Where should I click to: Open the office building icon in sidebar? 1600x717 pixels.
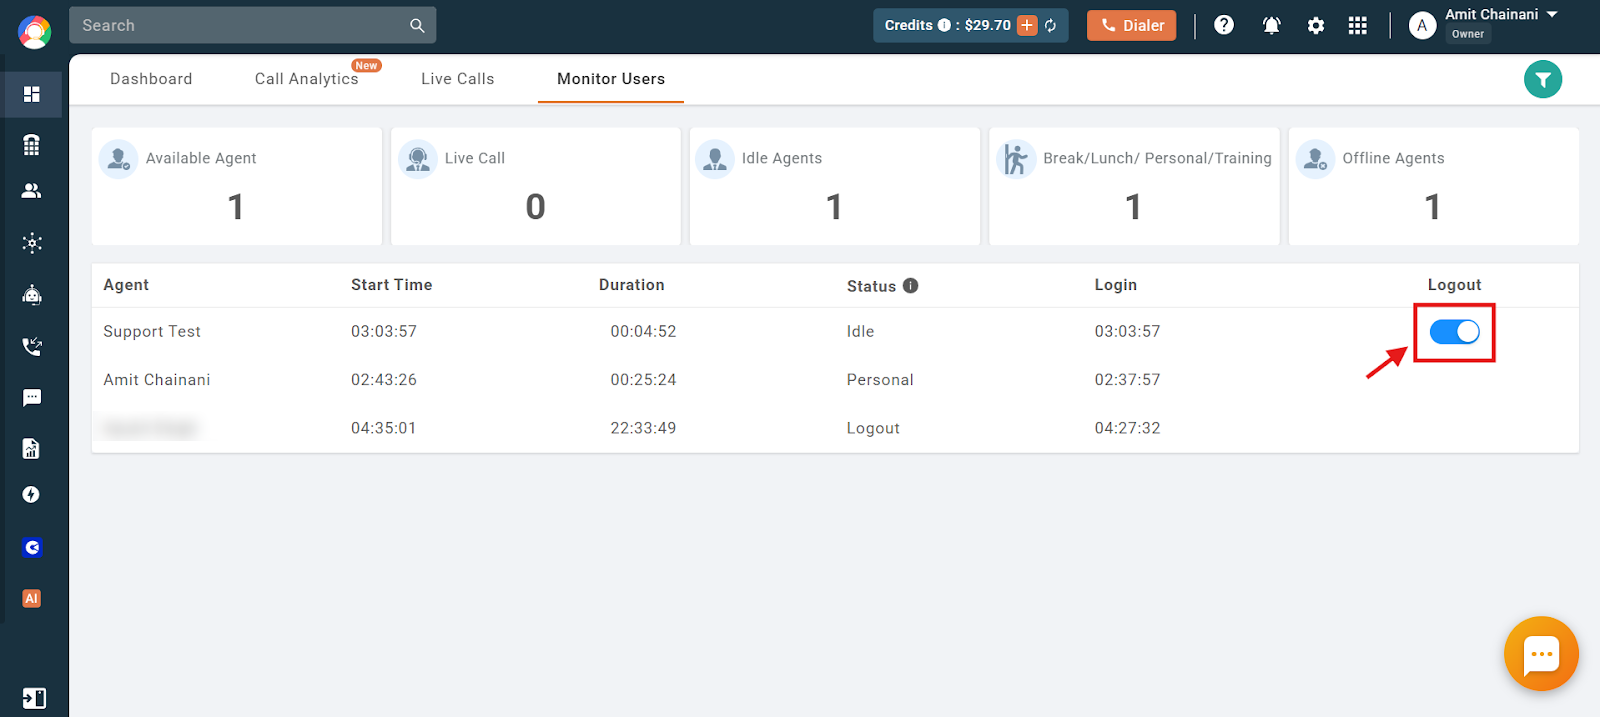tap(32, 145)
